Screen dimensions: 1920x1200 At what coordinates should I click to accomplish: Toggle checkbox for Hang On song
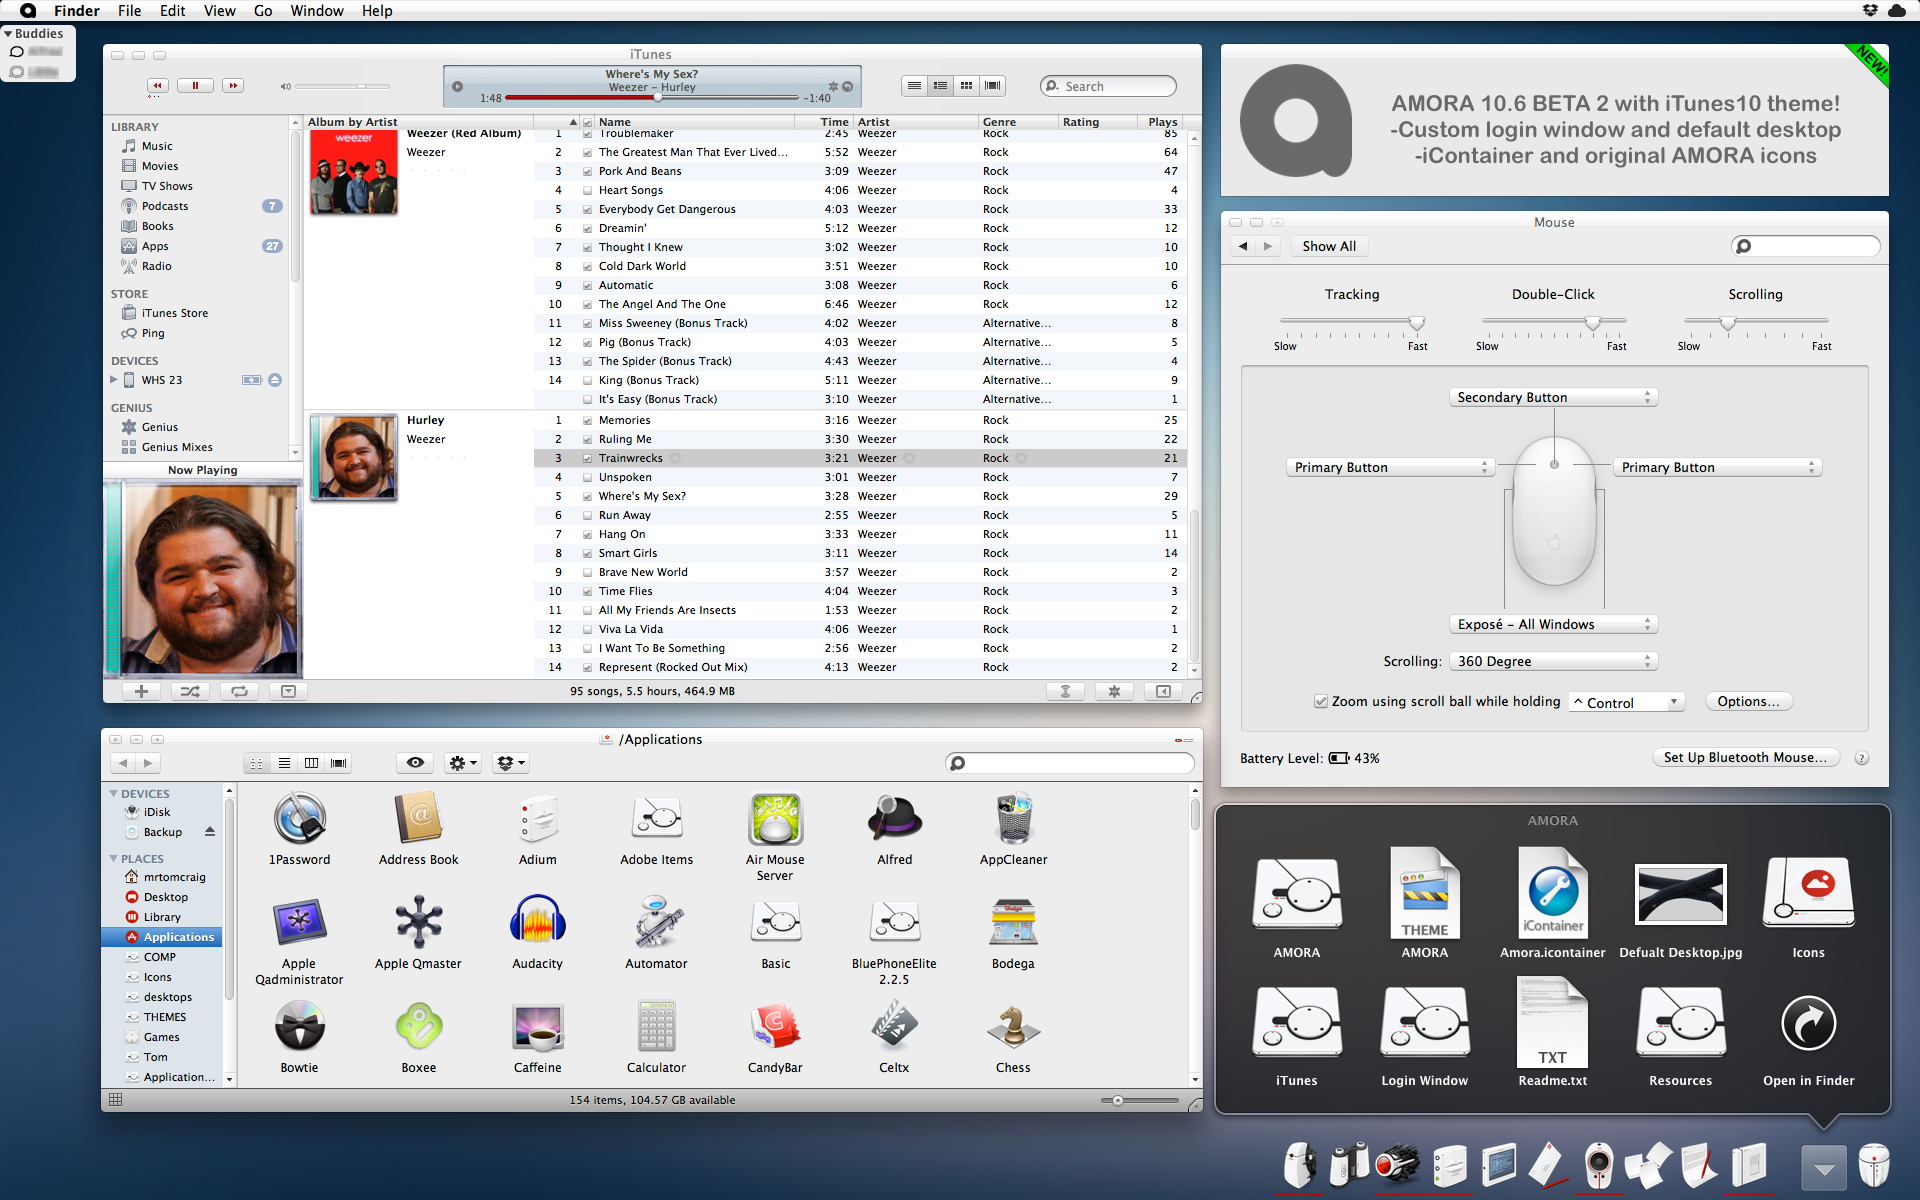click(588, 534)
